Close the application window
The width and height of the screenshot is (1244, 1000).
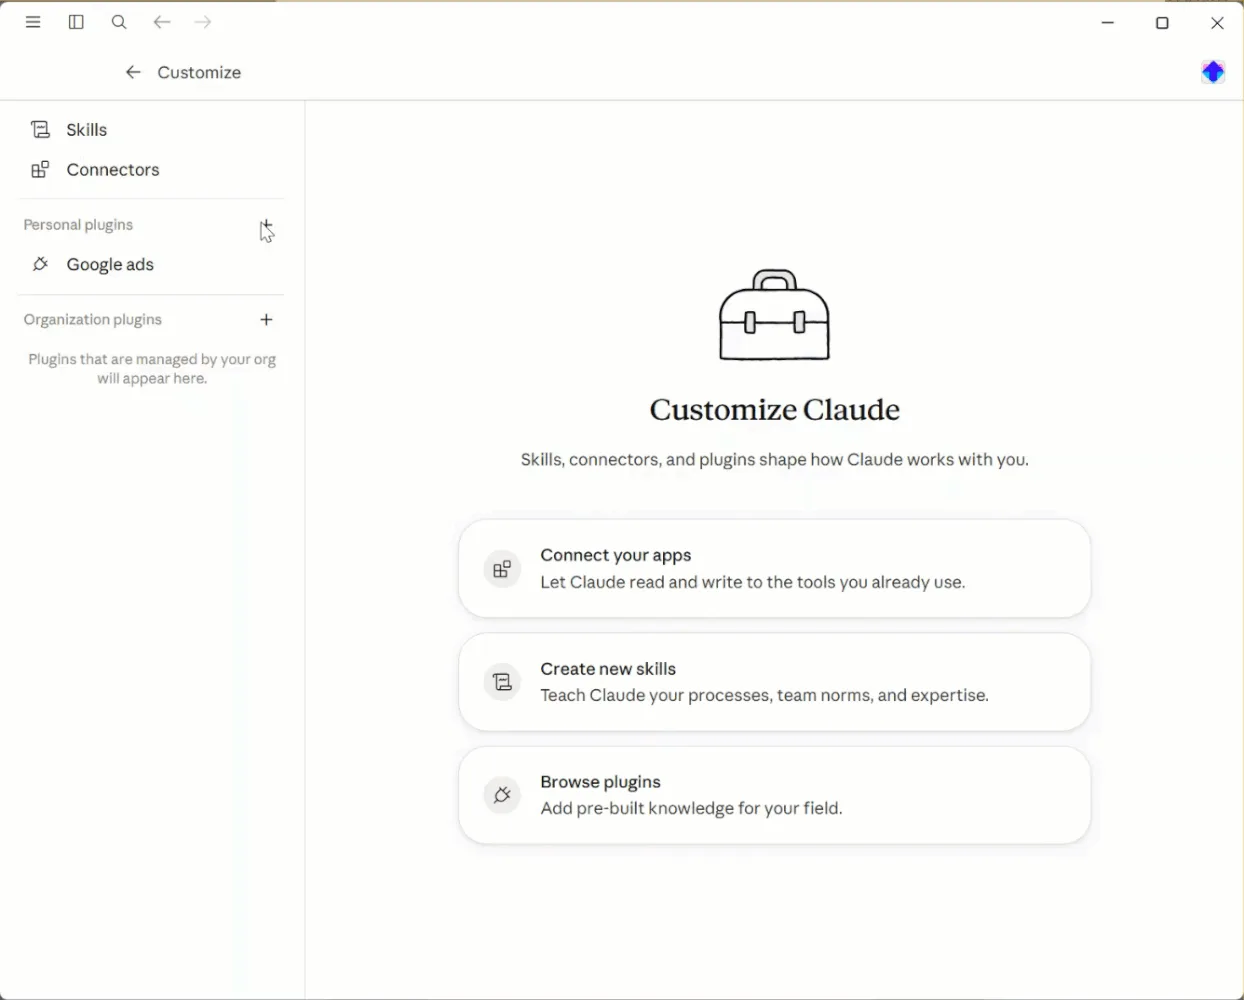[1217, 22]
